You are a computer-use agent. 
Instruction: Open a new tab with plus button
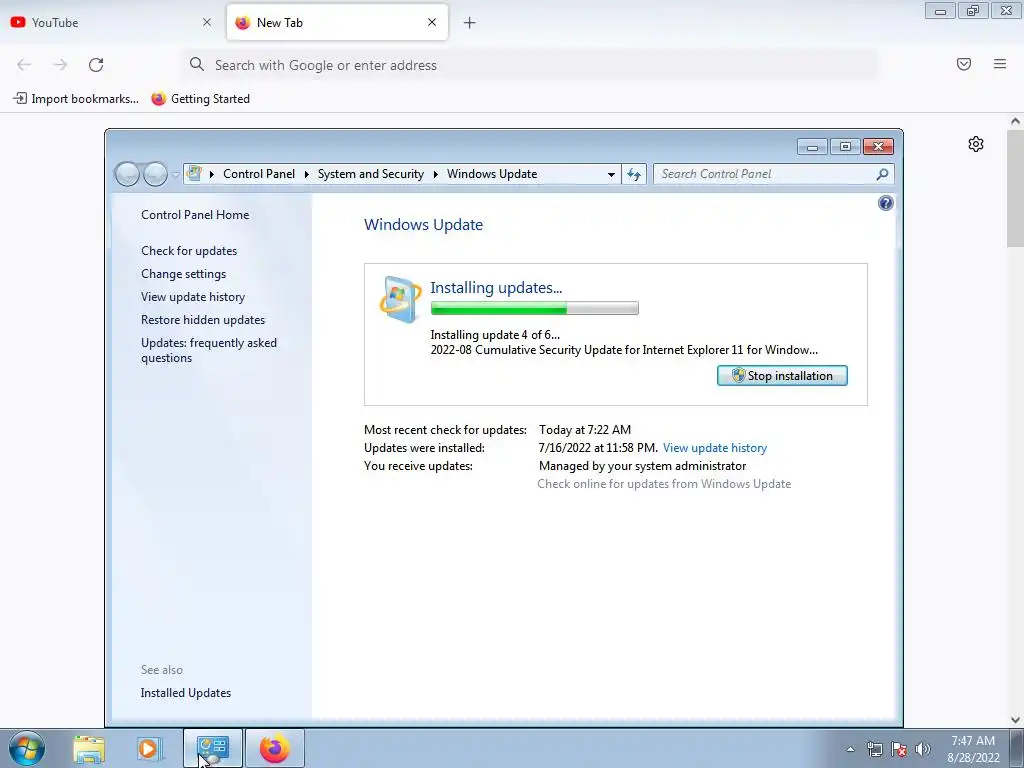470,23
